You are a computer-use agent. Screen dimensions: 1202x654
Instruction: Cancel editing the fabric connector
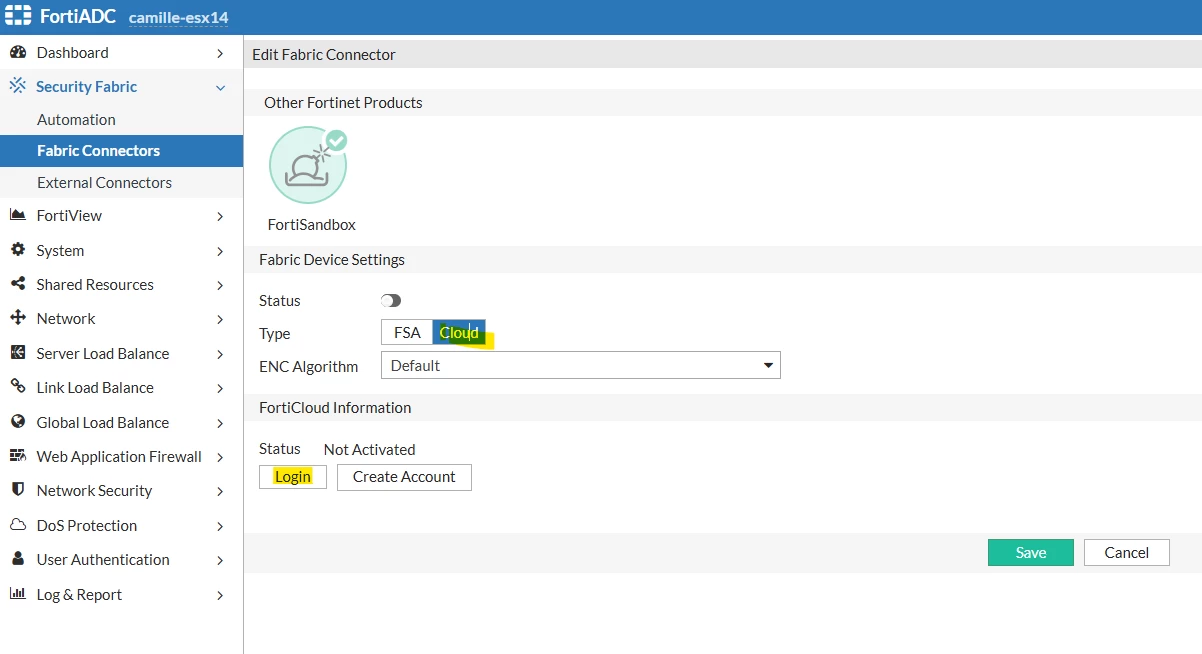tap(1127, 552)
